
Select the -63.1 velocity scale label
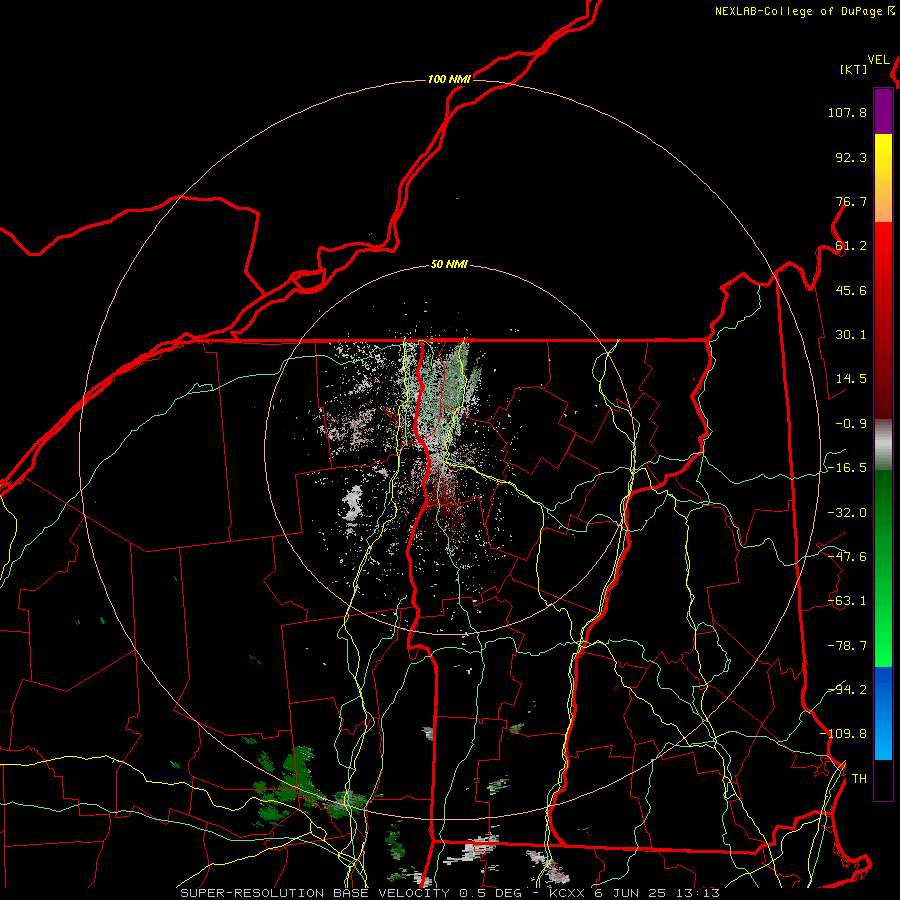tap(847, 601)
